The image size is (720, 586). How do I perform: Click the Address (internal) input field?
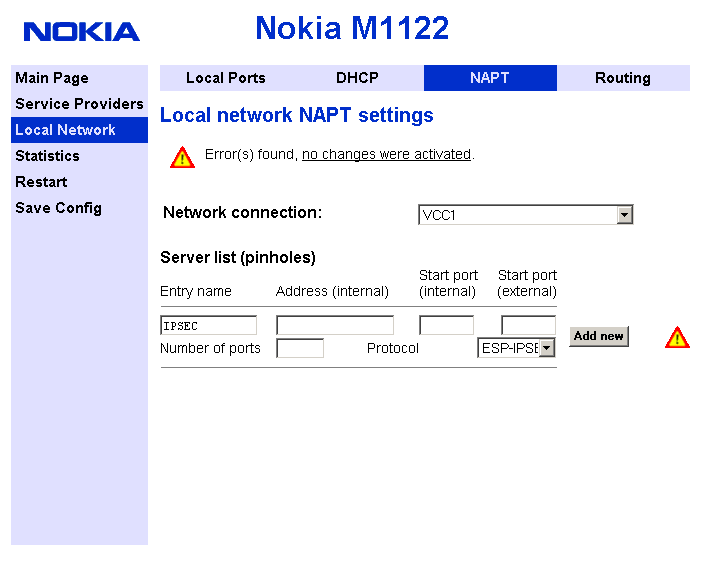coord(335,325)
